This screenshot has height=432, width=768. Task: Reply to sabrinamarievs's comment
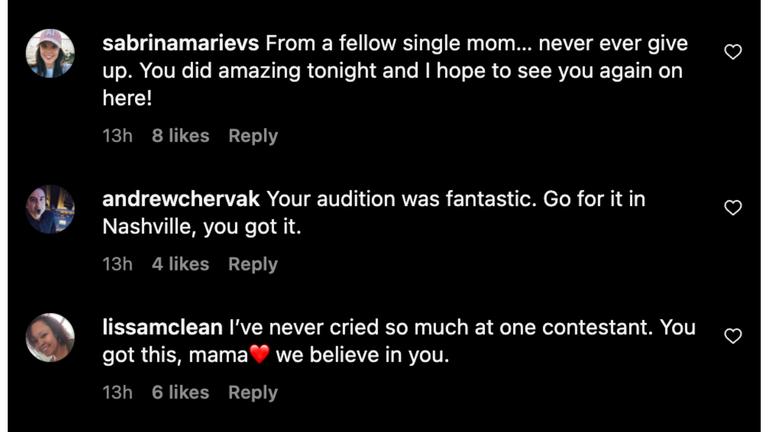pyautogui.click(x=253, y=136)
